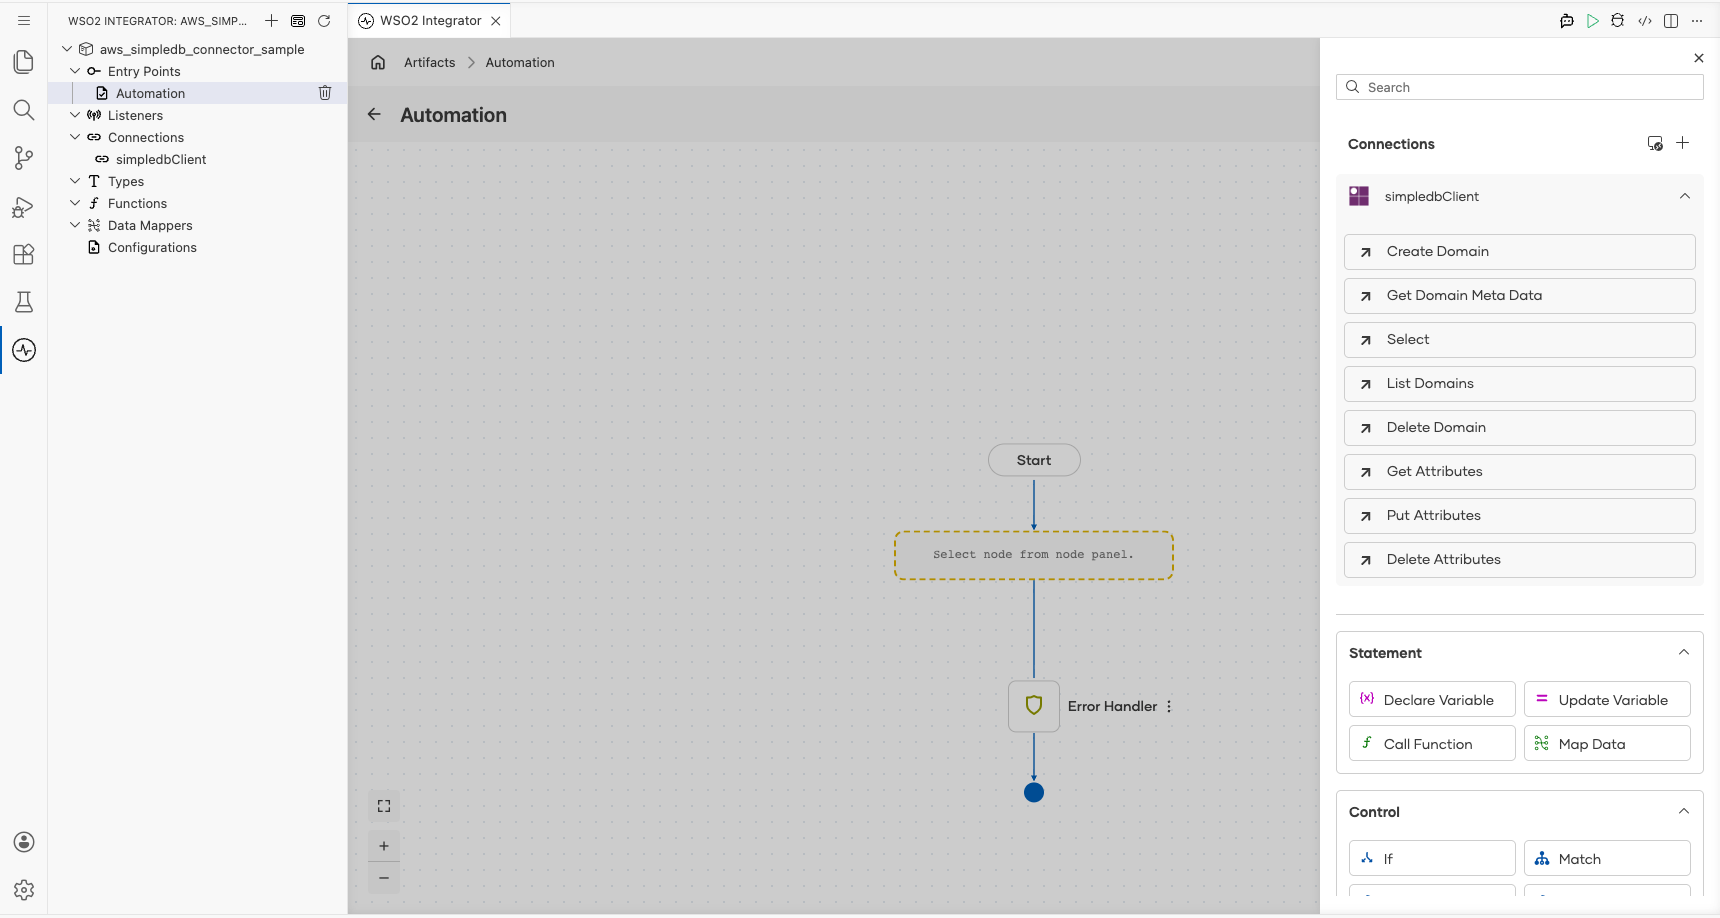This screenshot has width=1720, height=918.
Task: Add the Create Domain action
Action: coord(1520,252)
